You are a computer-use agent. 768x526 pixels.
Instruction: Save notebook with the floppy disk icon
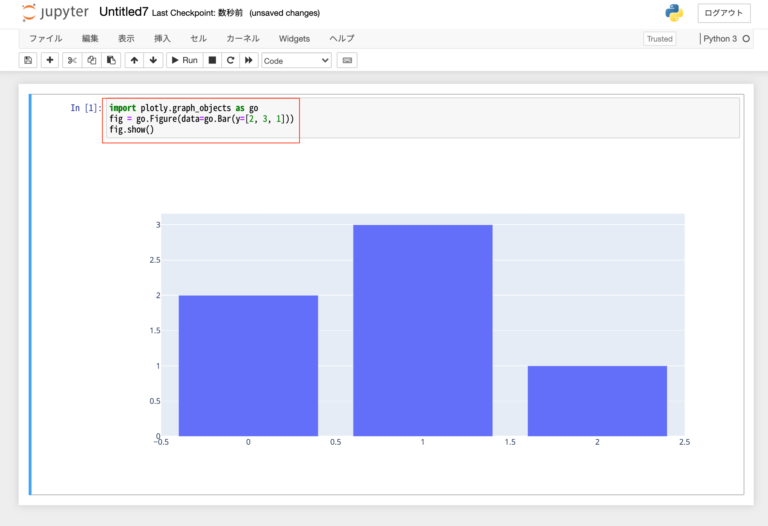coord(28,60)
